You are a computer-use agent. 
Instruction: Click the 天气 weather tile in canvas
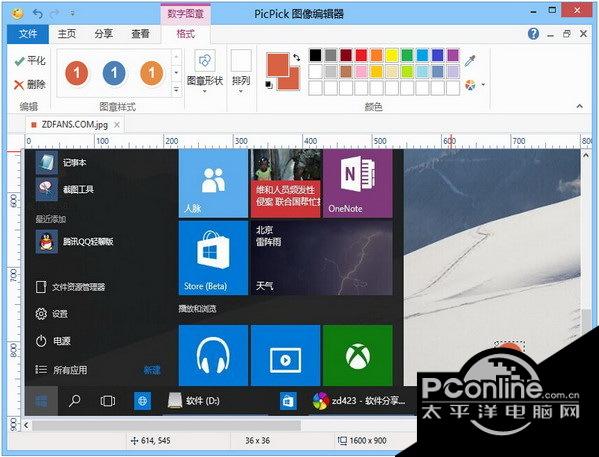[322, 258]
